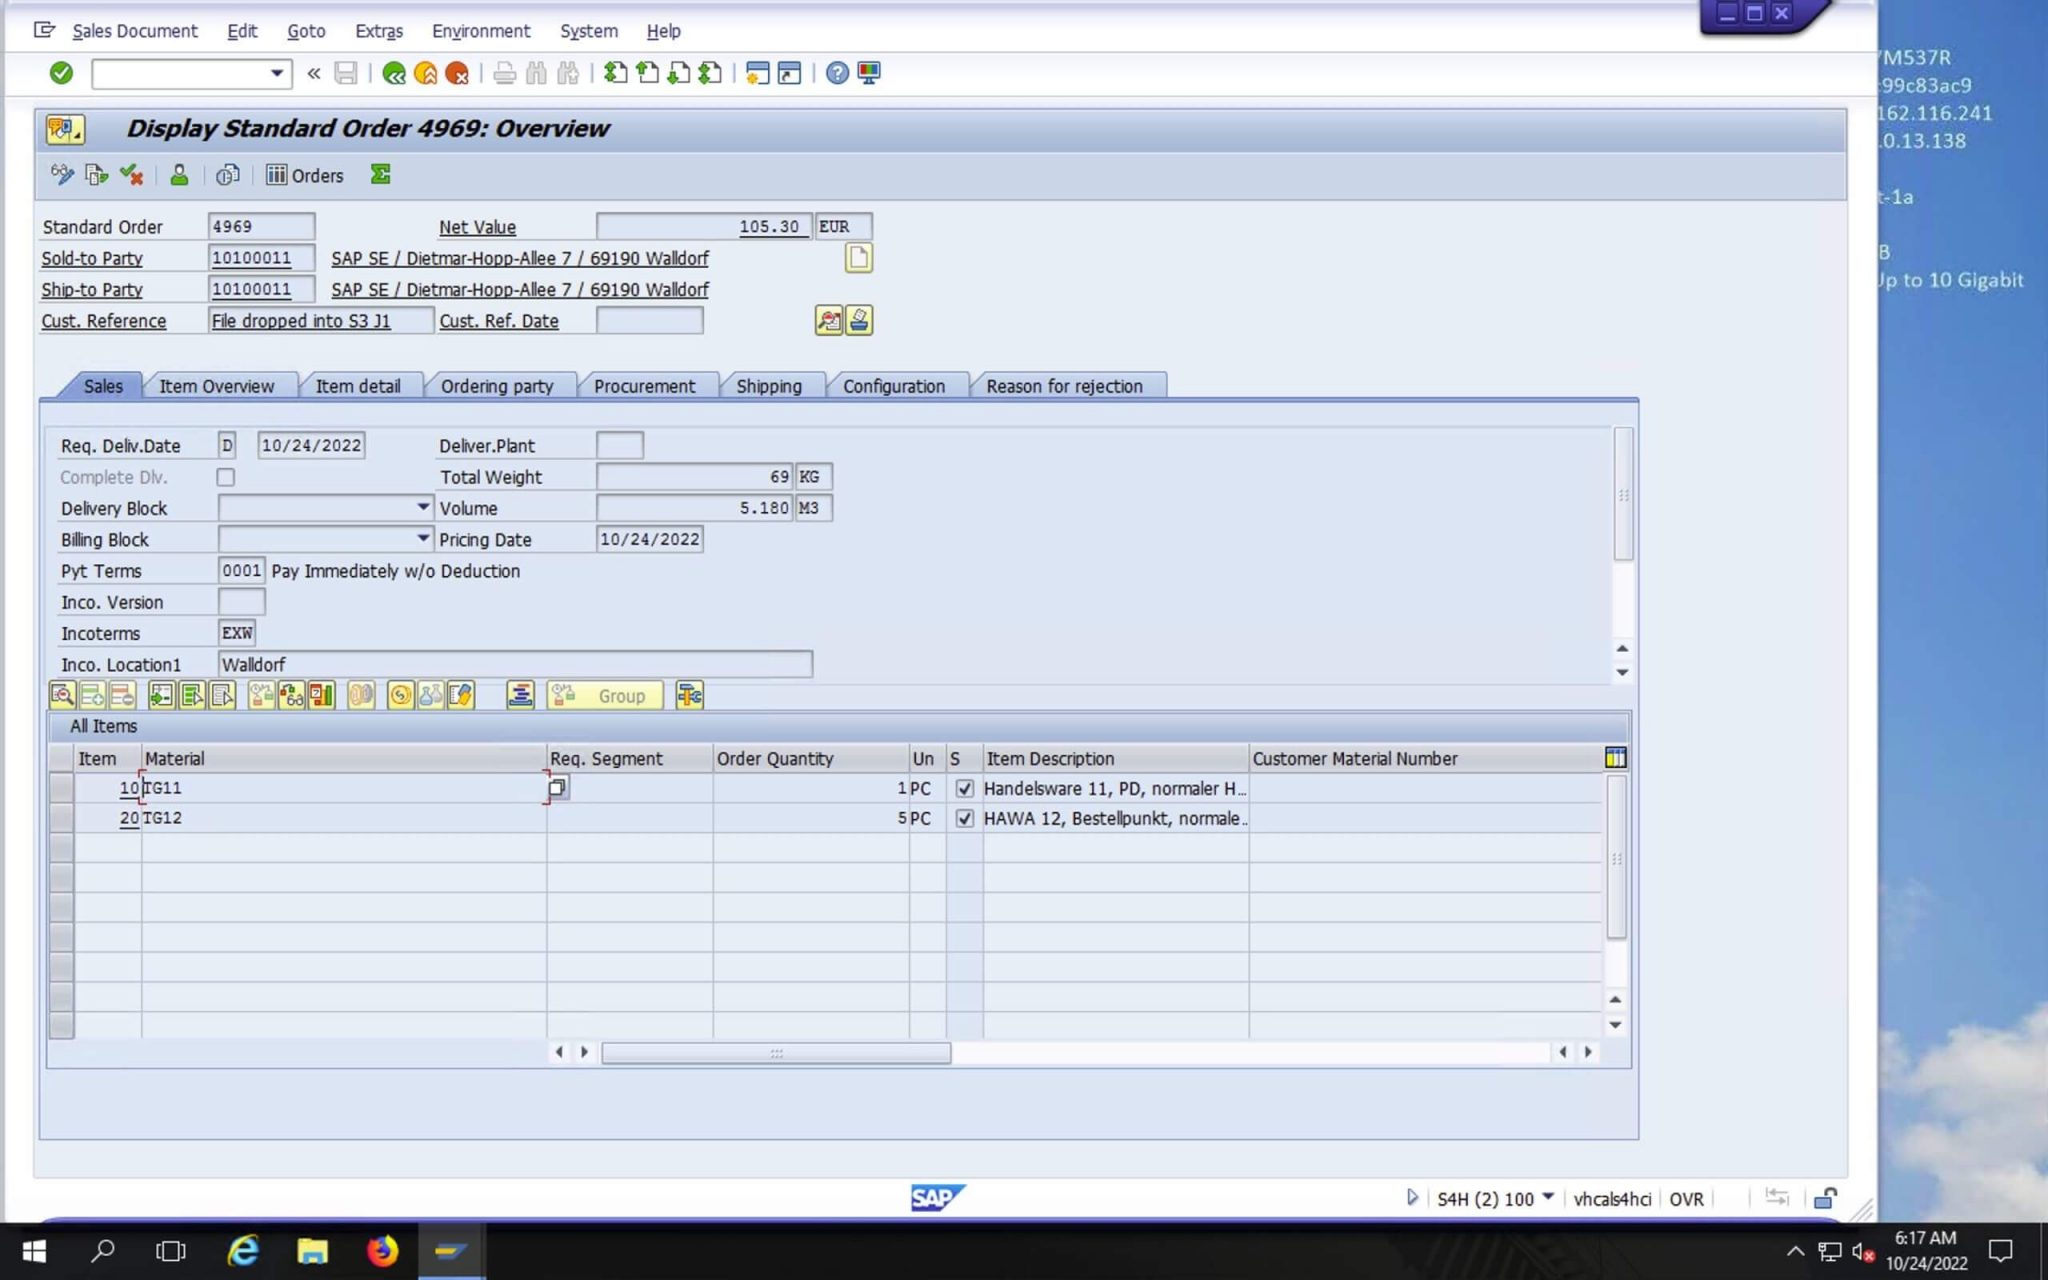Open the Billing Block dropdown
Viewport: 2048px width, 1280px height.
(x=421, y=538)
